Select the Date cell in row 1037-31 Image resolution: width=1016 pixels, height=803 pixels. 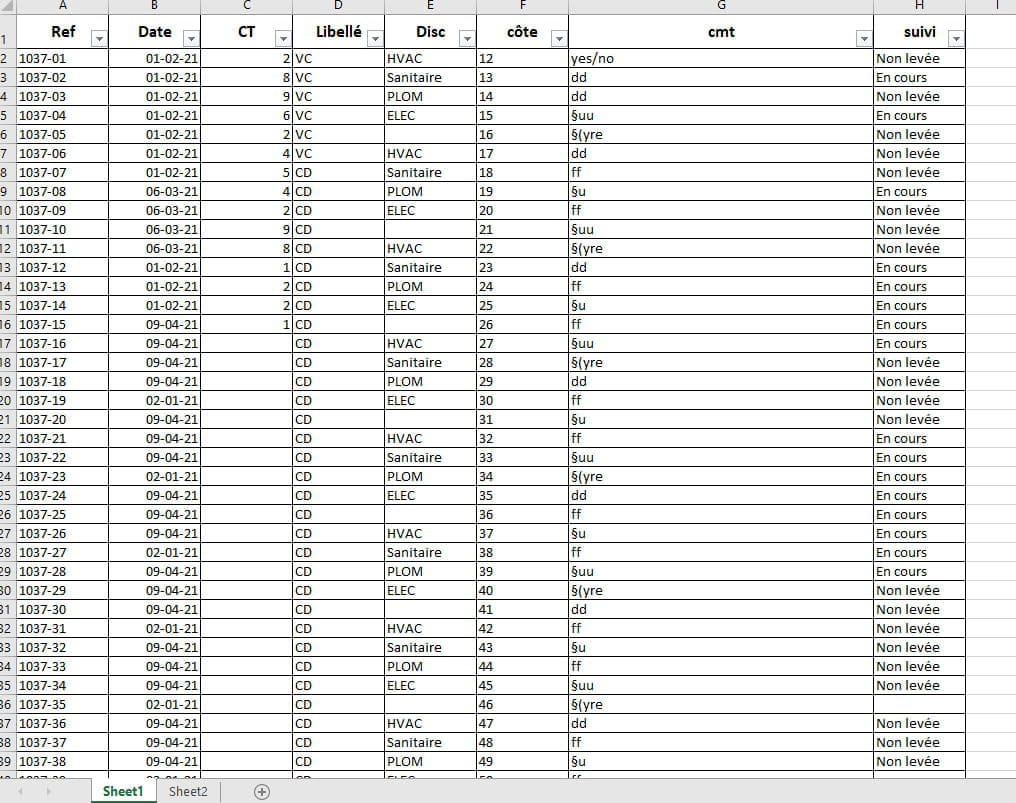[x=154, y=629]
